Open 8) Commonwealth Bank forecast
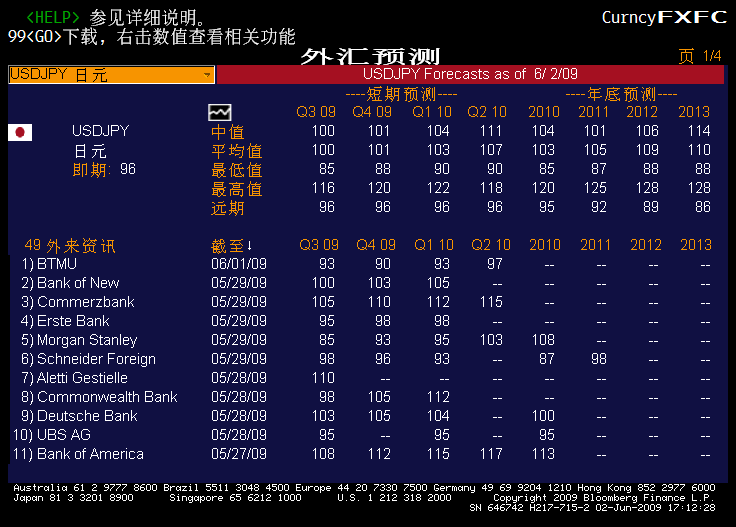The width and height of the screenshot is (736, 527). [x=100, y=397]
